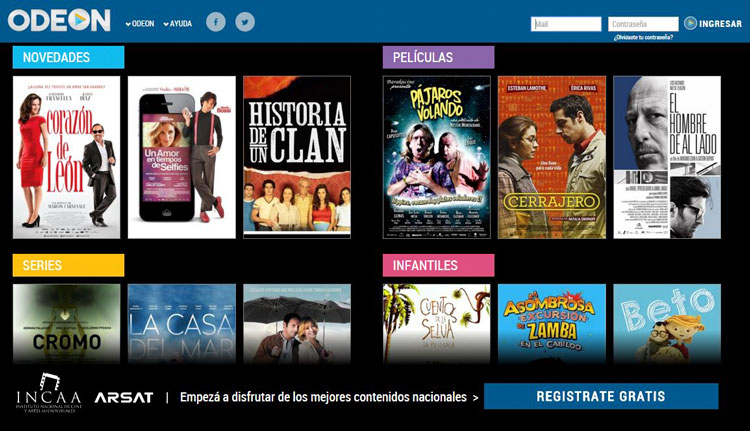The width and height of the screenshot is (750, 431).
Task: Click the ARSAT logo
Action: 124,398
